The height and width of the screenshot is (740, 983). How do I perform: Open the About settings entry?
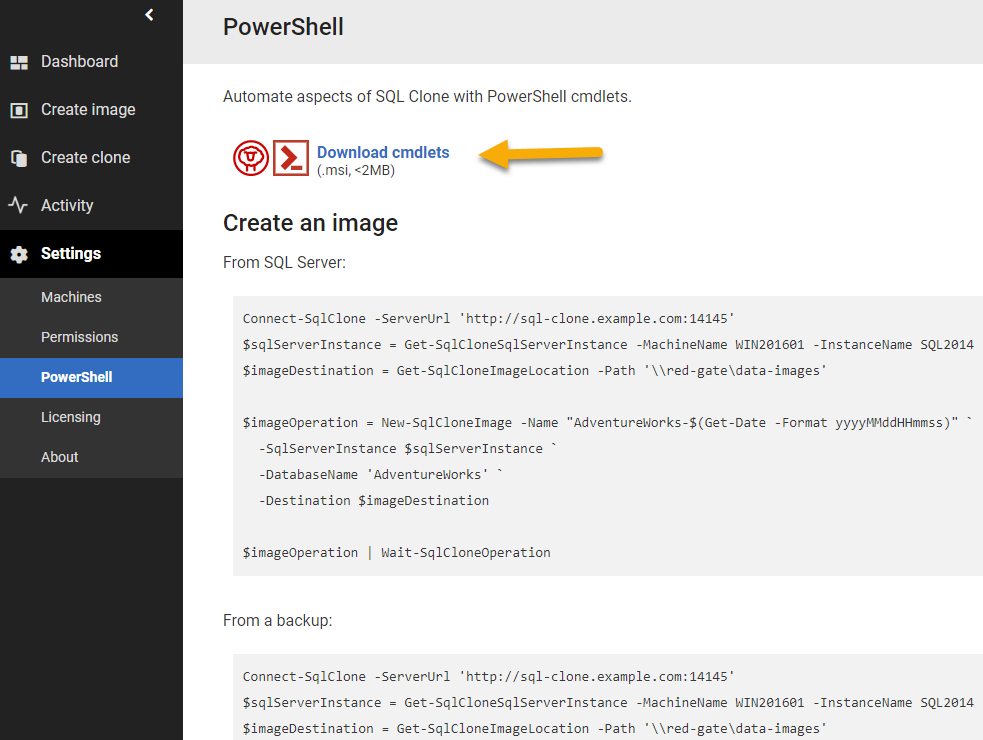(60, 457)
